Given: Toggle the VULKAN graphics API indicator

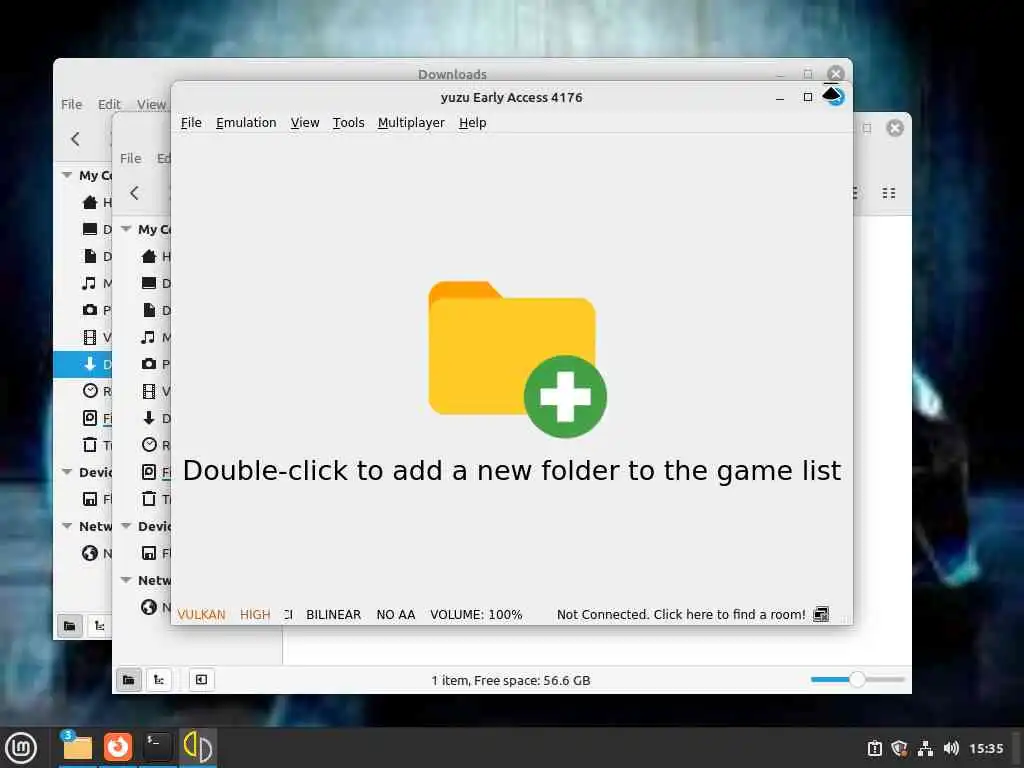Looking at the screenshot, I should (x=201, y=615).
